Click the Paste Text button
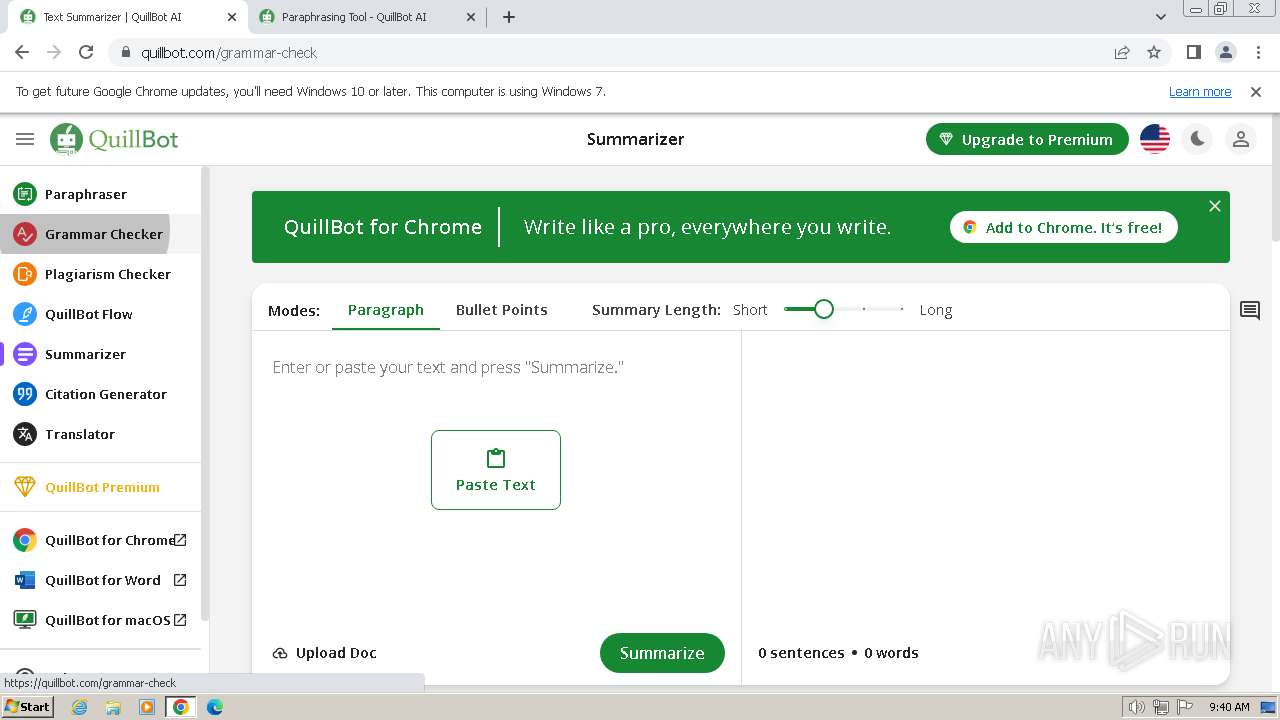1280x720 pixels. [x=496, y=470]
